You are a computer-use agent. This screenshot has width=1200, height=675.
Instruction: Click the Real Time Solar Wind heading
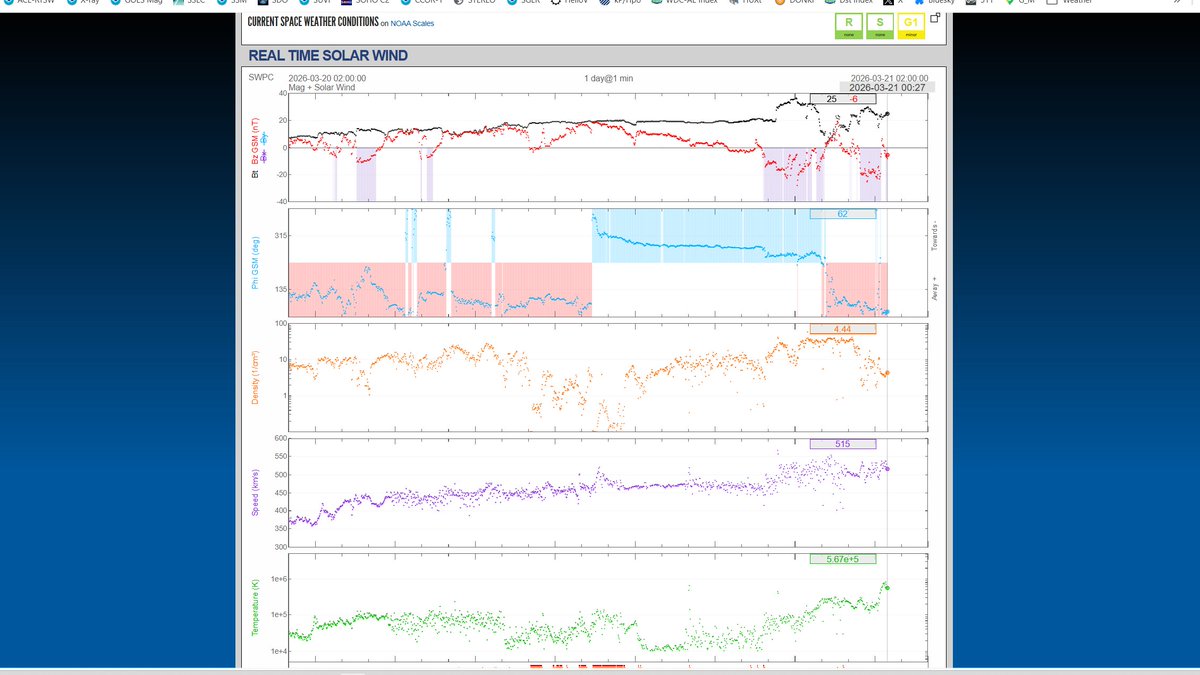click(x=328, y=56)
